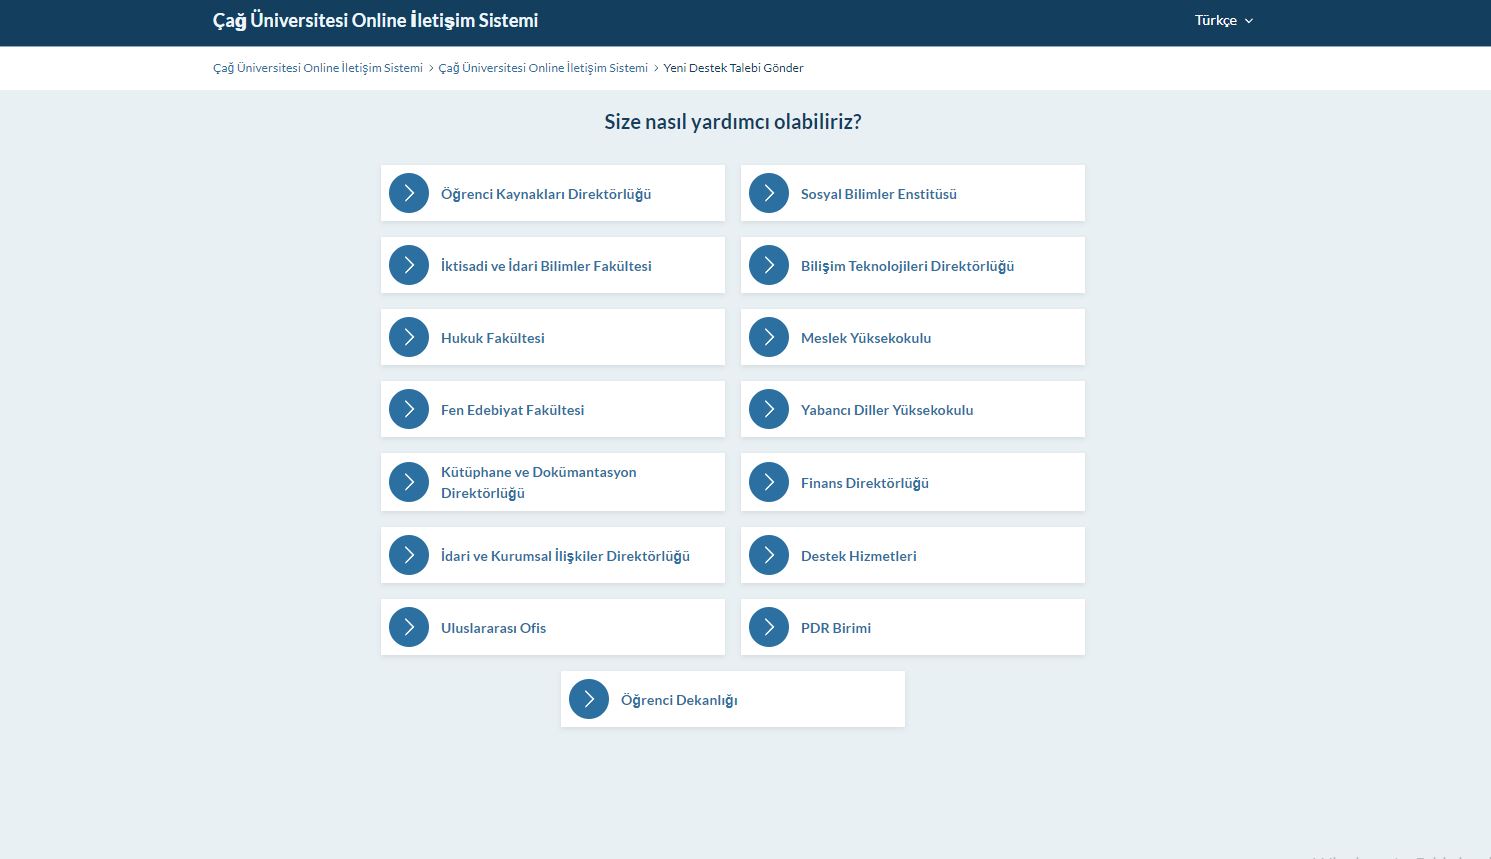
Task: Select Destek Hizmetleri option
Action: coord(858,556)
